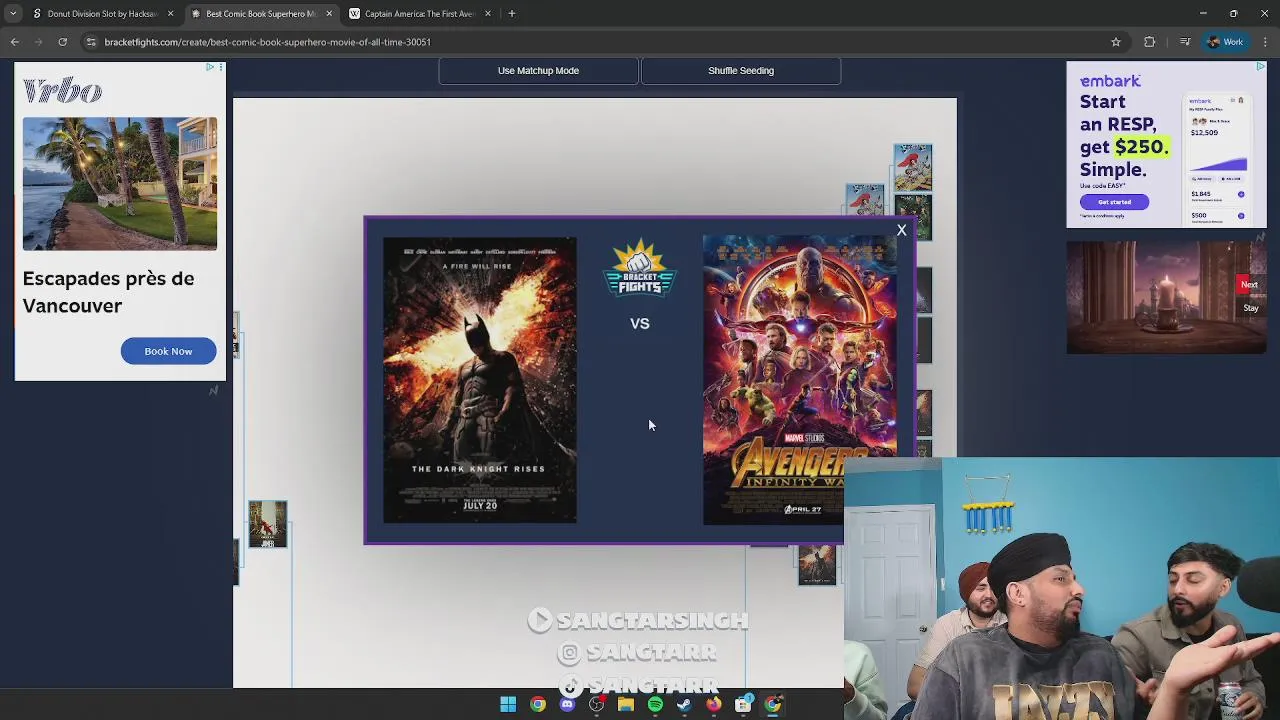
Task: Open the Work profile menu
Action: click(1225, 42)
